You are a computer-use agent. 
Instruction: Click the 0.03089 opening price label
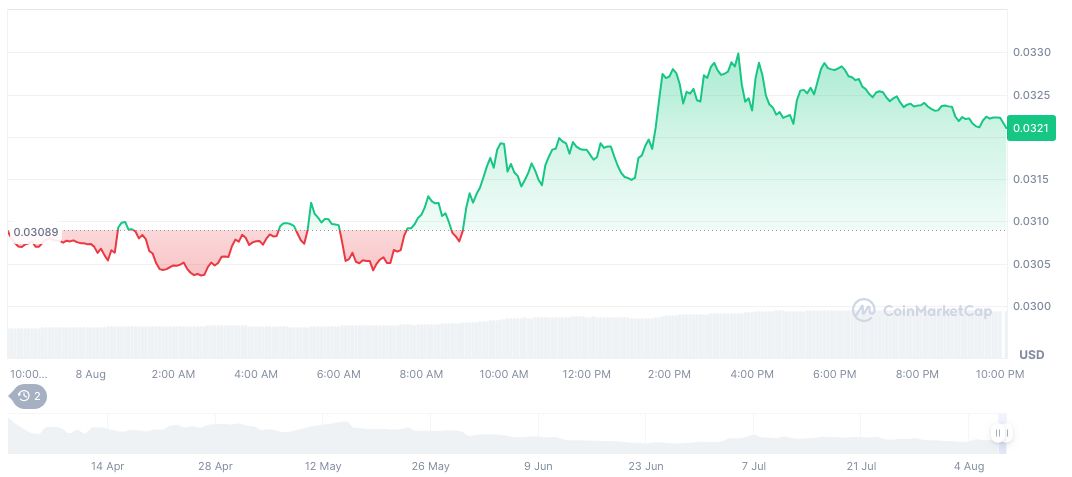coord(35,232)
